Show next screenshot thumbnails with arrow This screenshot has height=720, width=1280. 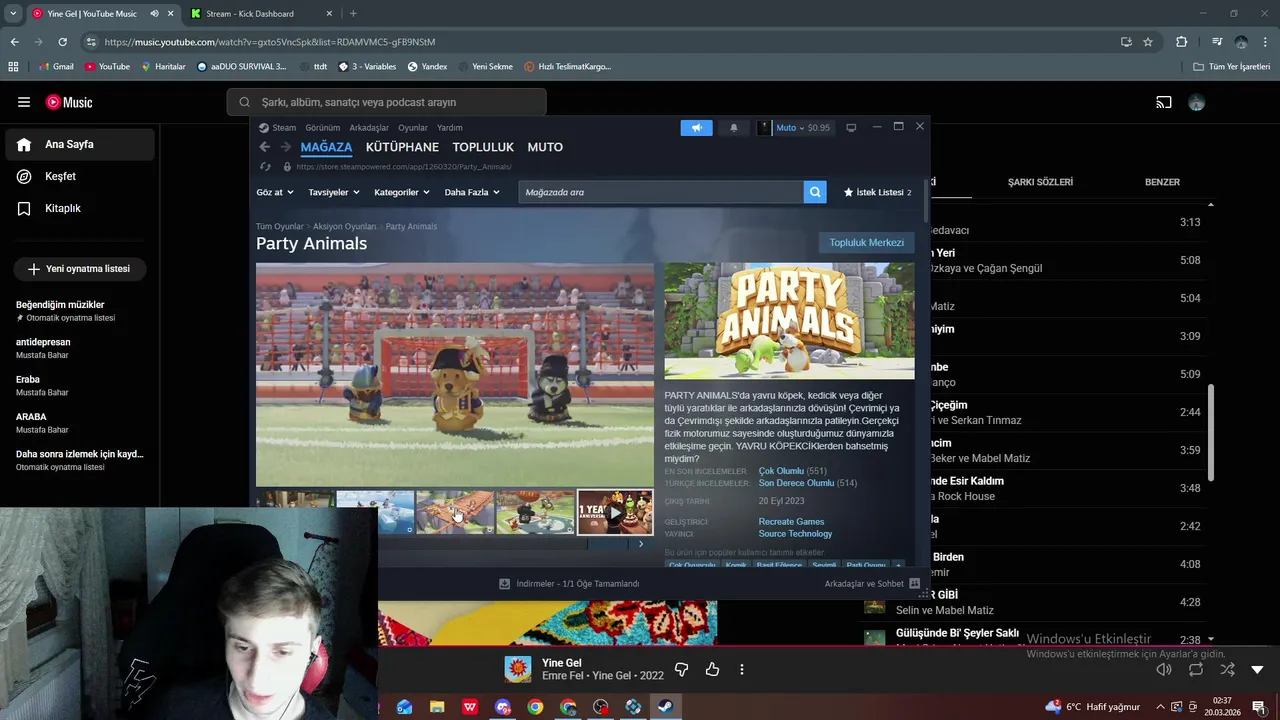point(641,544)
